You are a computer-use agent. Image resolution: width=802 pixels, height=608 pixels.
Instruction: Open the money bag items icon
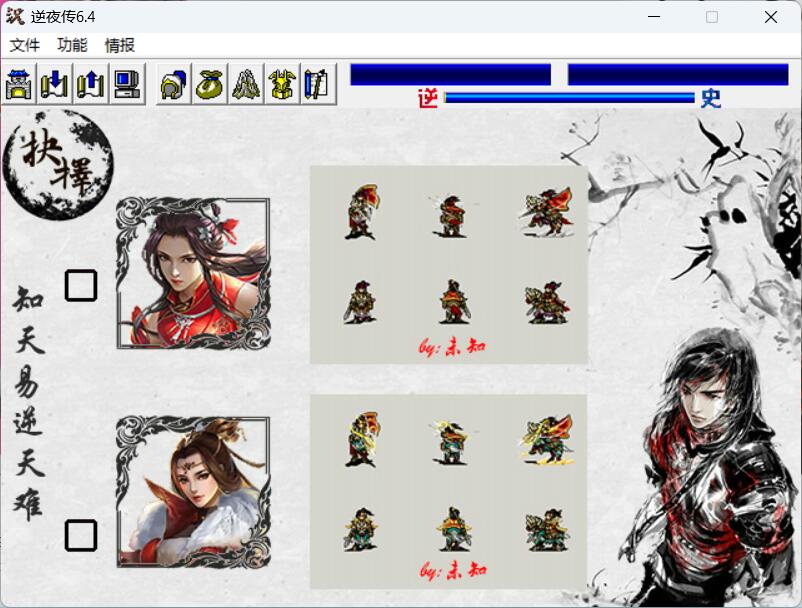pos(210,84)
